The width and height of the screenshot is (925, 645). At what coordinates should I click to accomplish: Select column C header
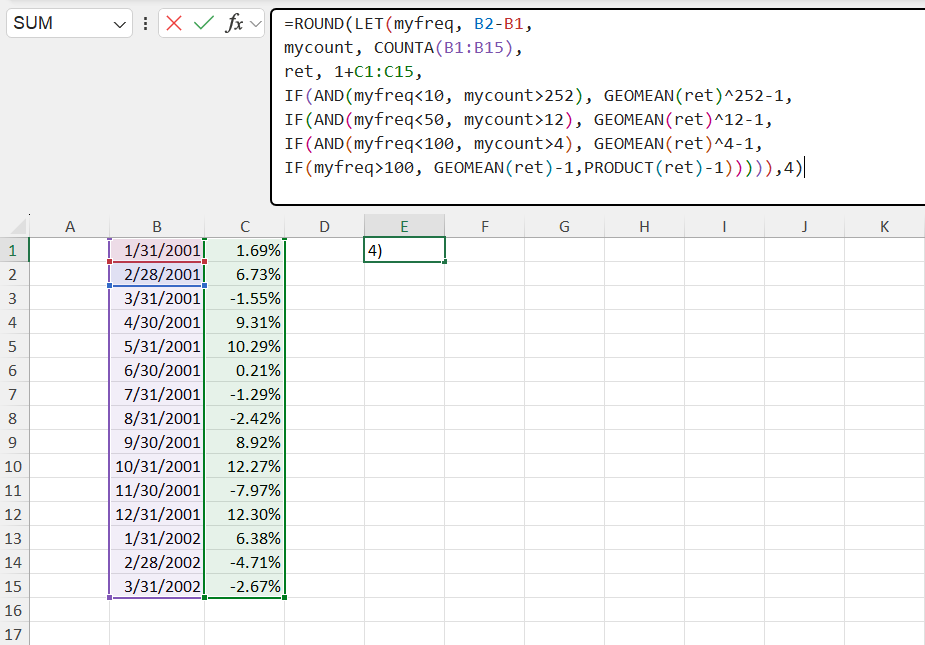[244, 227]
